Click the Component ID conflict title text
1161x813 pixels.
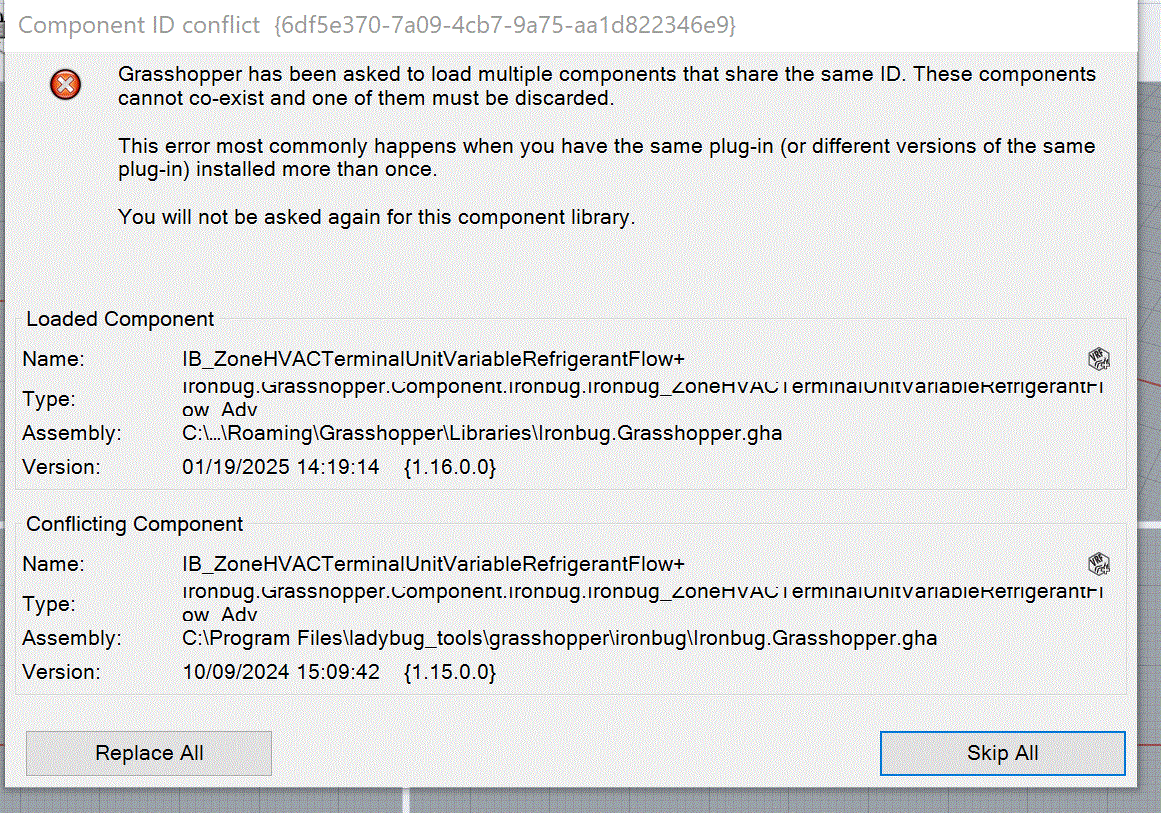click(139, 25)
